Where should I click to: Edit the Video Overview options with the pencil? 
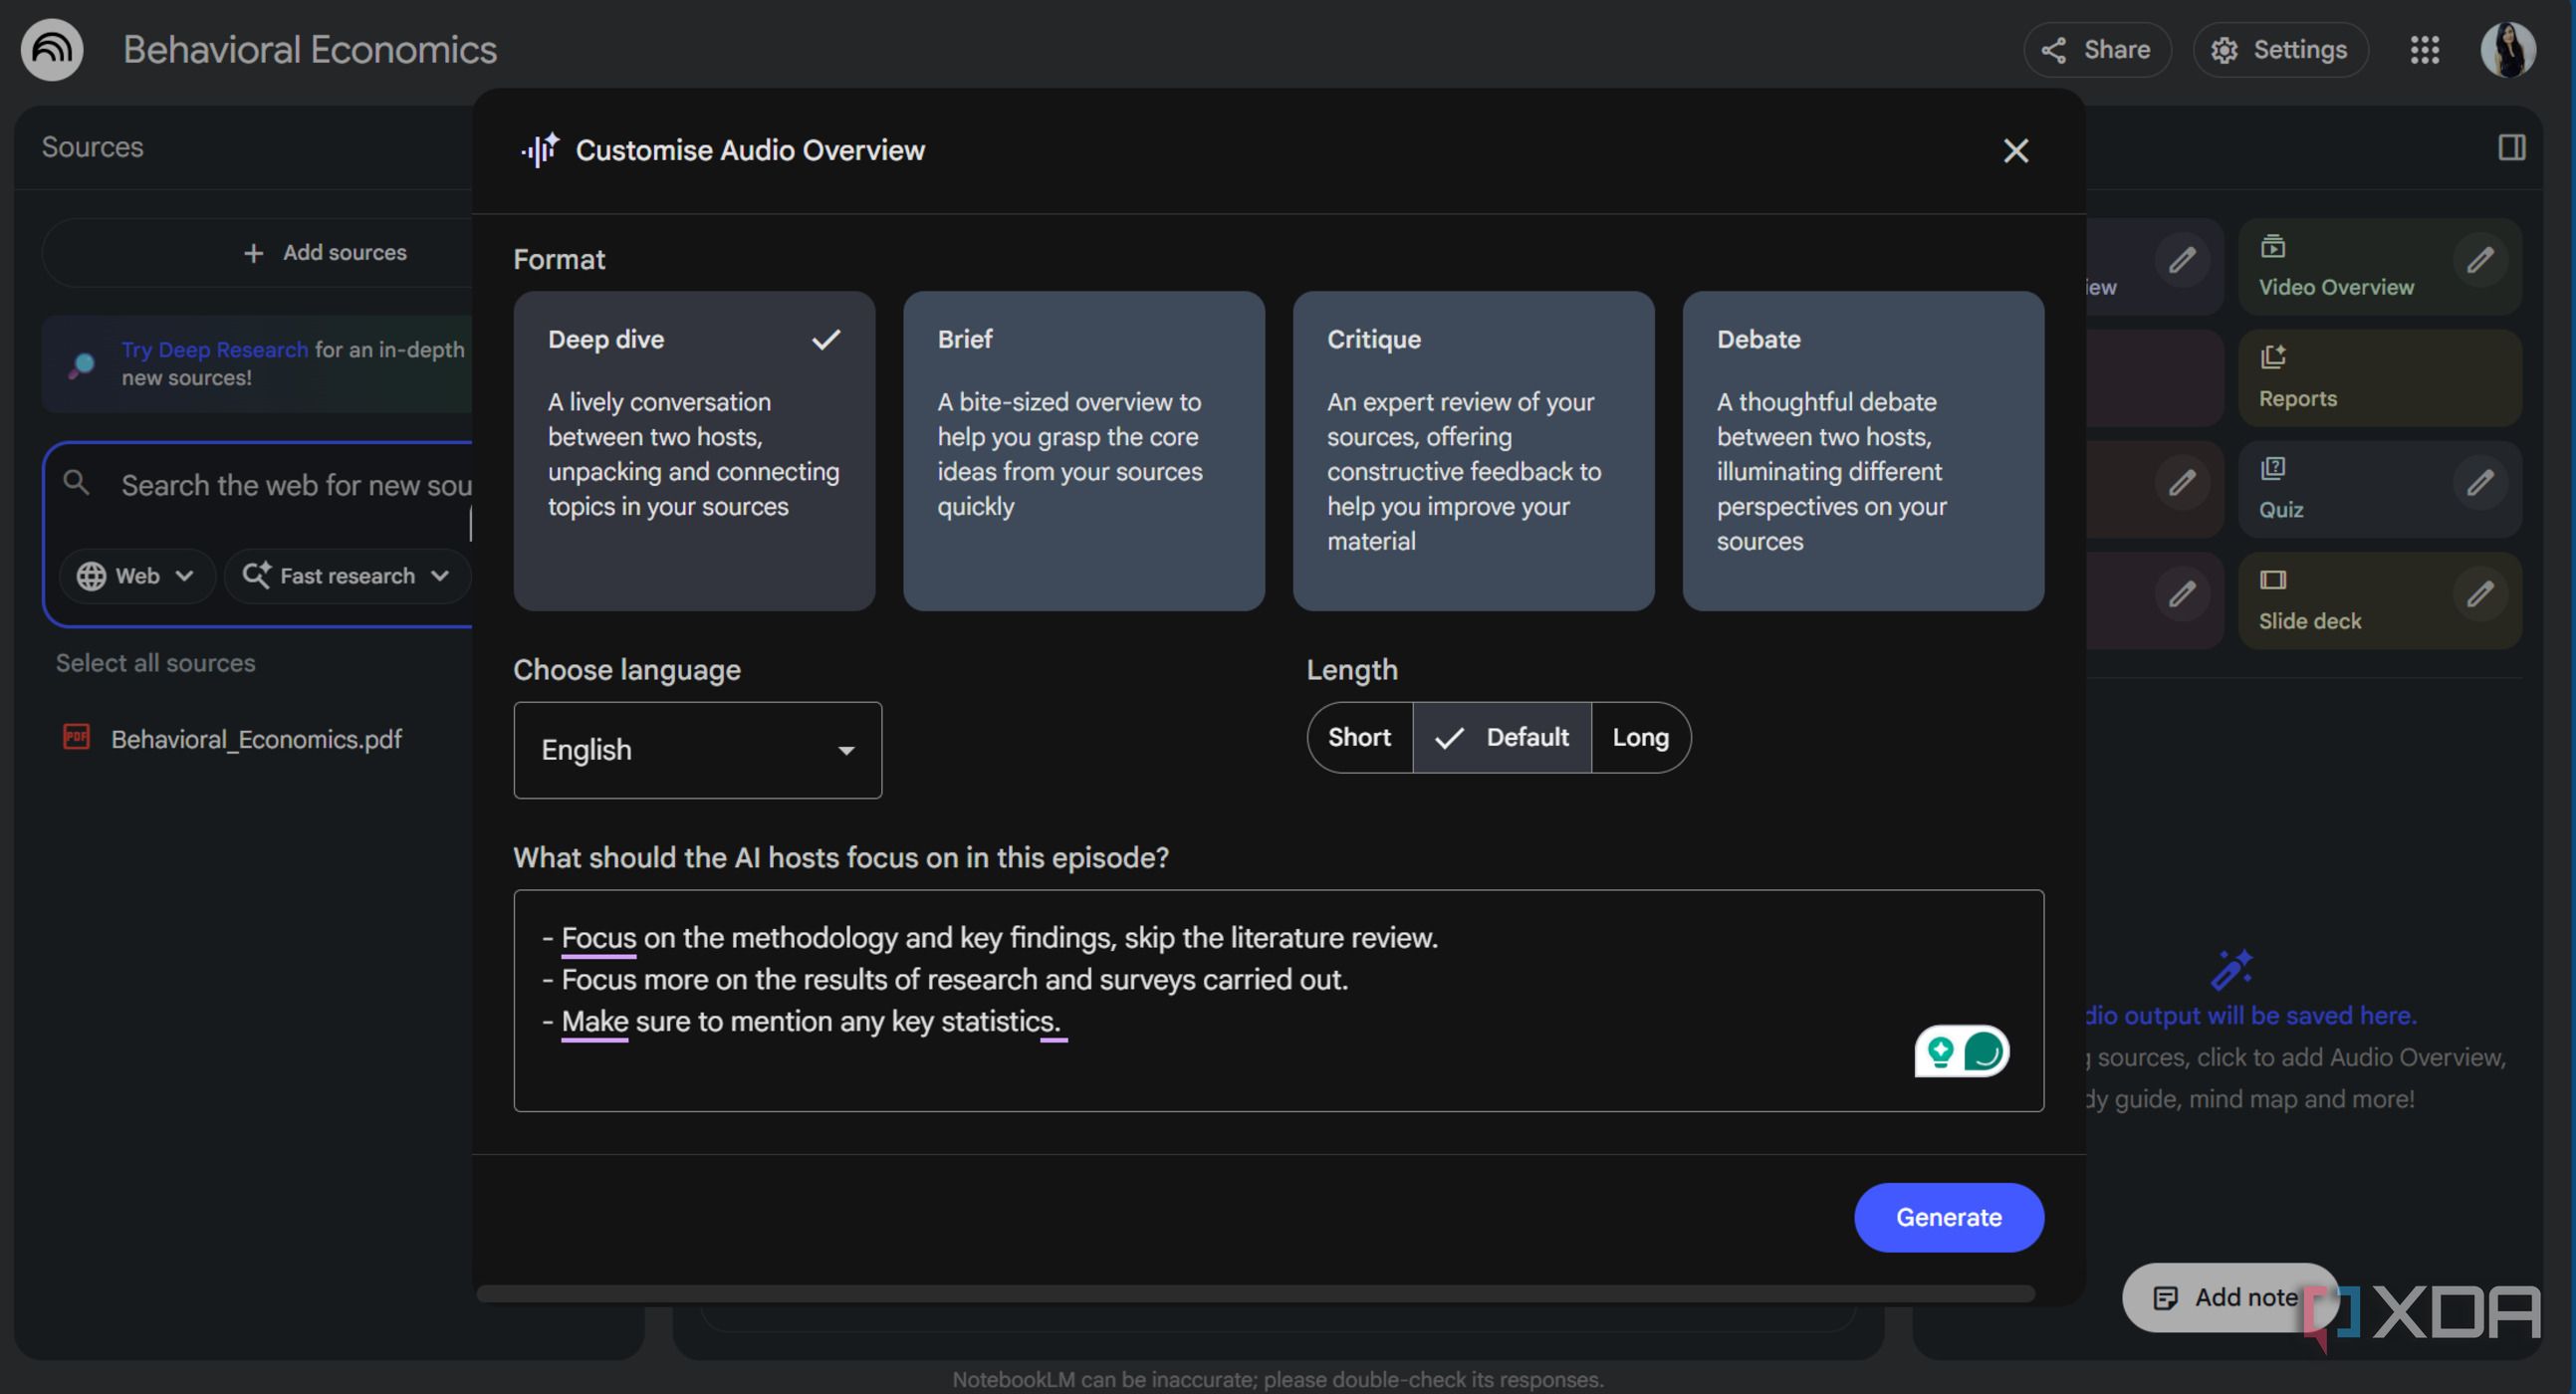pyautogui.click(x=2479, y=261)
